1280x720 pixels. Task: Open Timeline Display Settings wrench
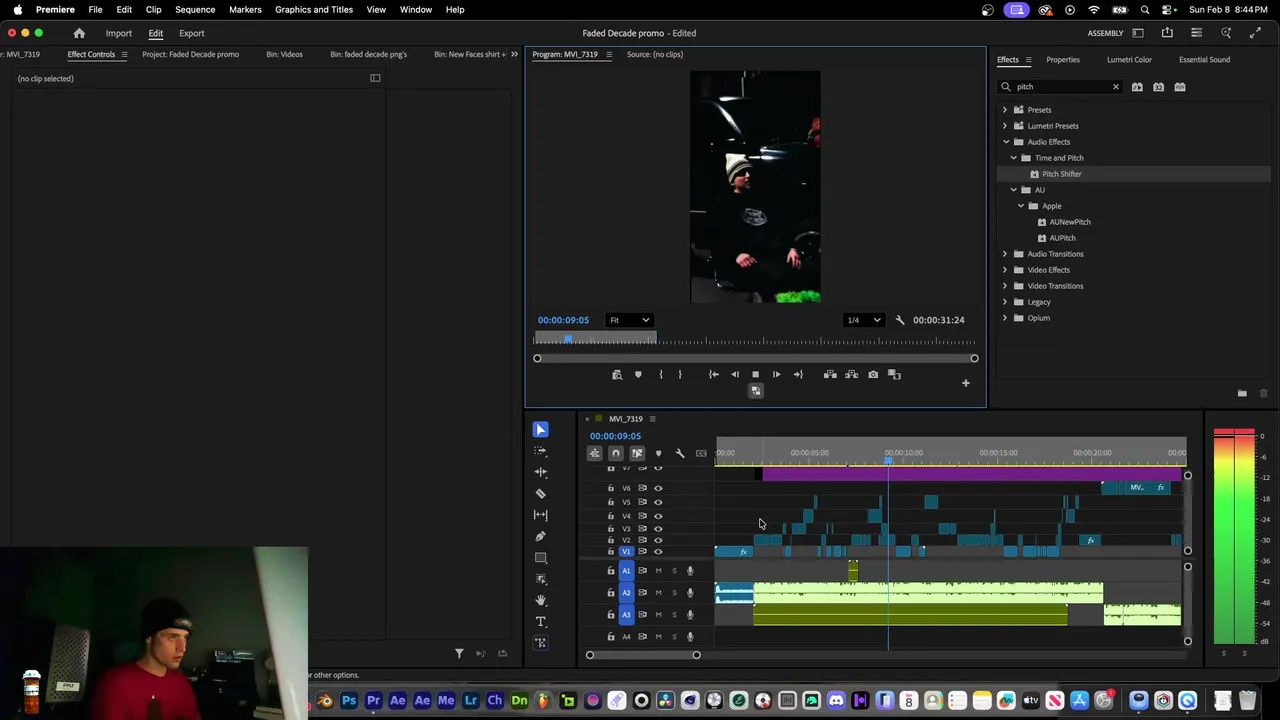(680, 453)
